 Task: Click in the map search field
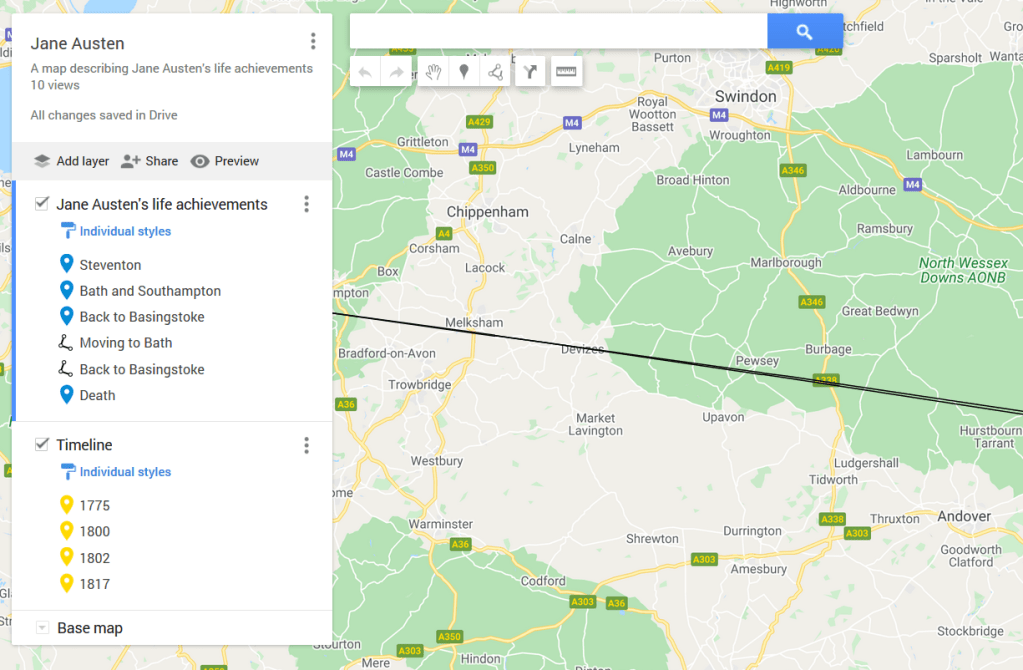(x=558, y=32)
